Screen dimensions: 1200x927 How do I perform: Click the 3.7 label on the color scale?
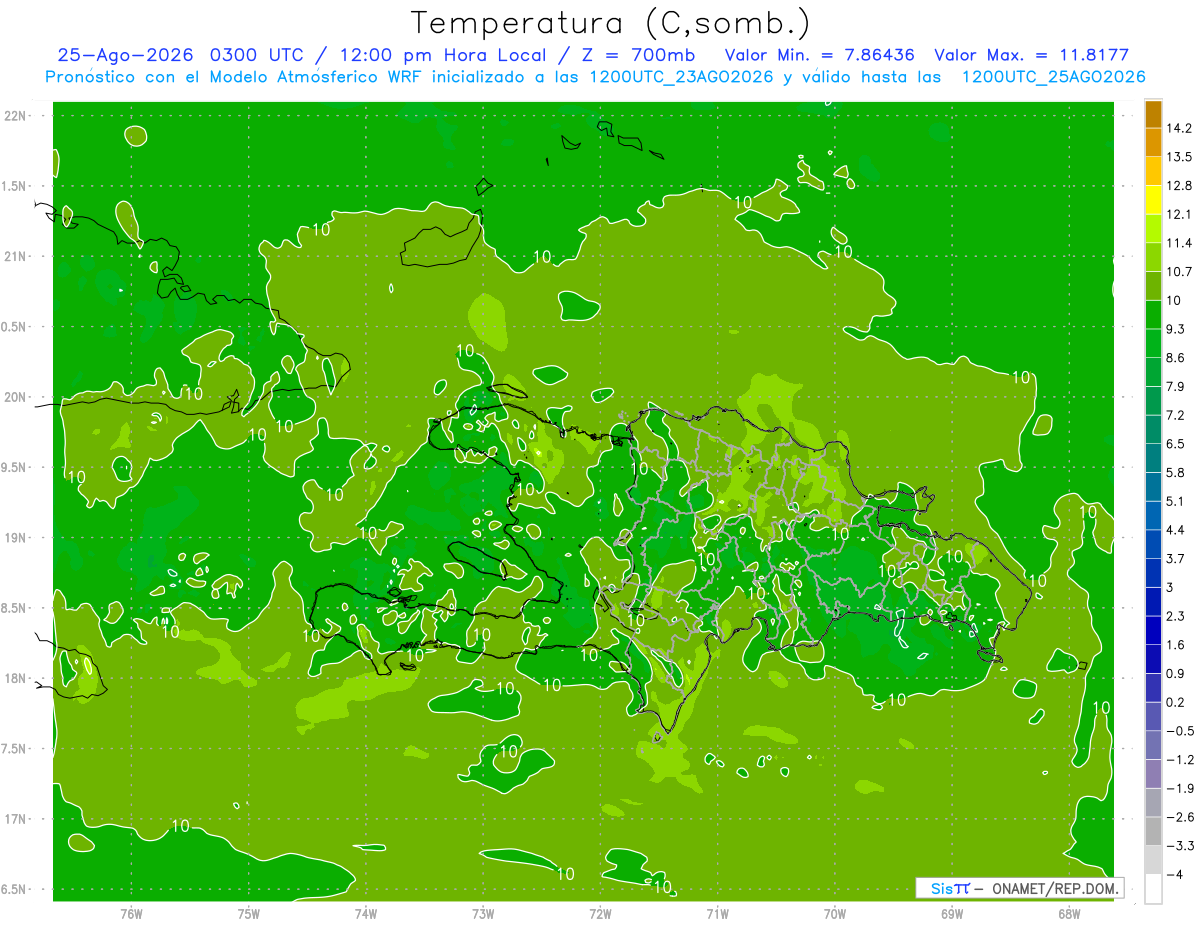tap(1176, 558)
